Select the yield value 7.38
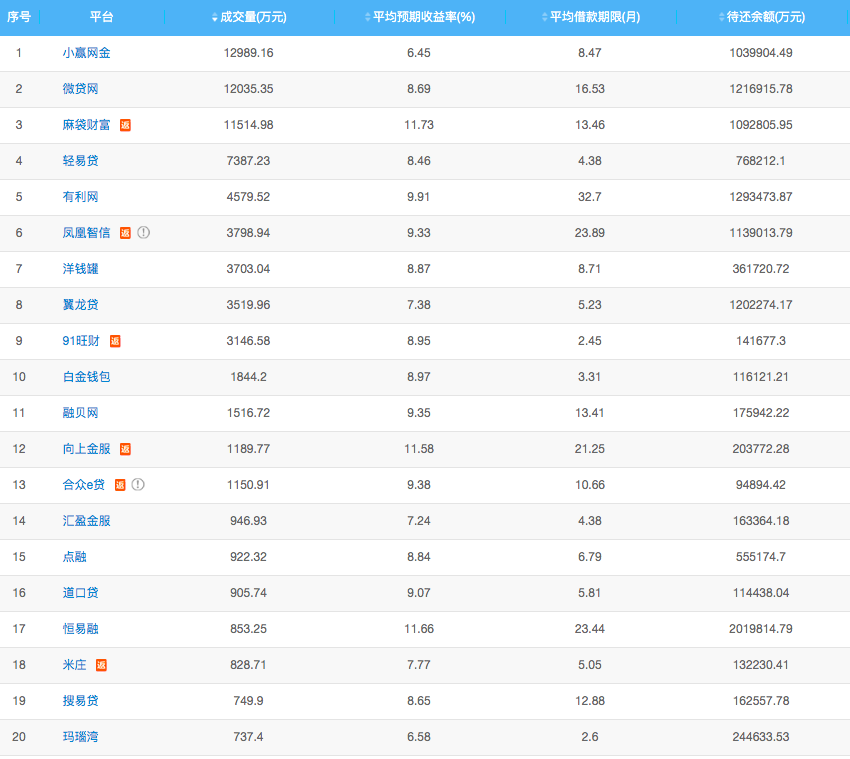 [419, 305]
